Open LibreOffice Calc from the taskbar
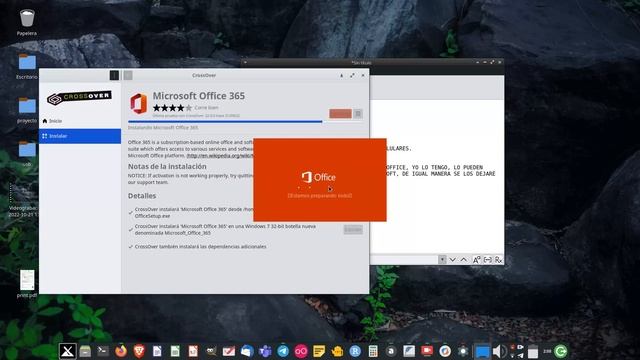Image resolution: width=640 pixels, height=360 pixels. click(x=175, y=351)
